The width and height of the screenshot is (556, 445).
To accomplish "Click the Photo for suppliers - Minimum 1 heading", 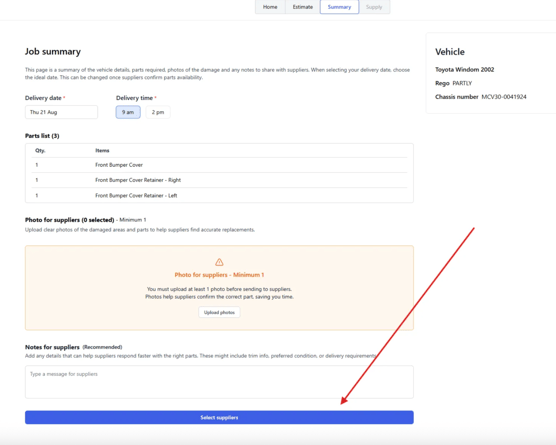I will coord(219,275).
